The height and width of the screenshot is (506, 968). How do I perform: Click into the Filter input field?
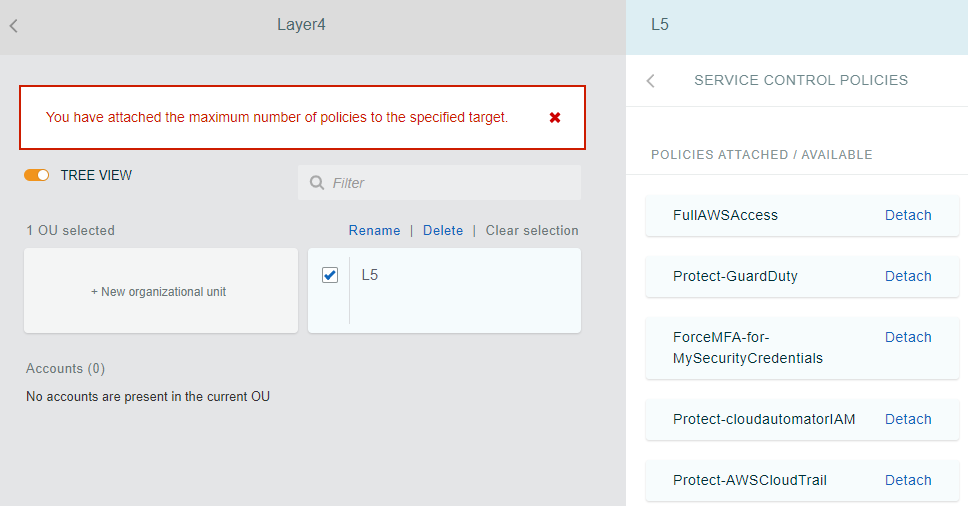(x=450, y=183)
